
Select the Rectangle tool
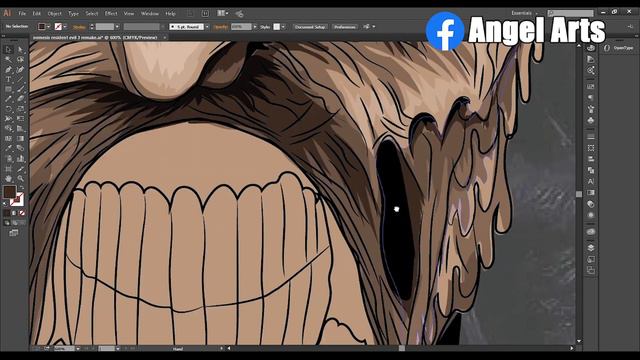(x=9, y=89)
